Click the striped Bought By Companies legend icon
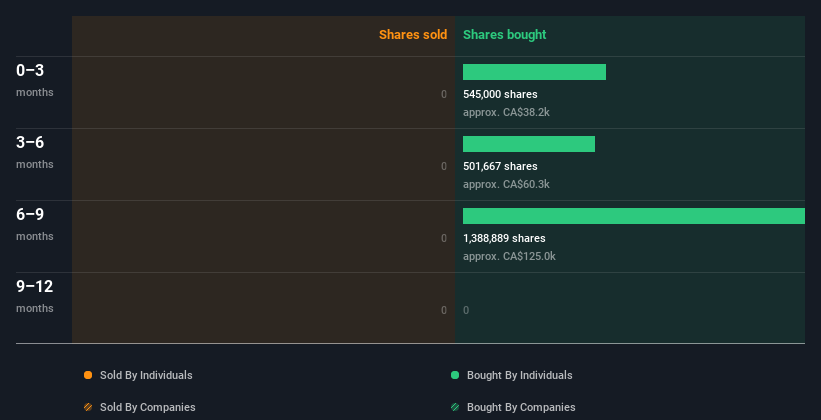Viewport: 821px width, 420px height. click(455, 407)
